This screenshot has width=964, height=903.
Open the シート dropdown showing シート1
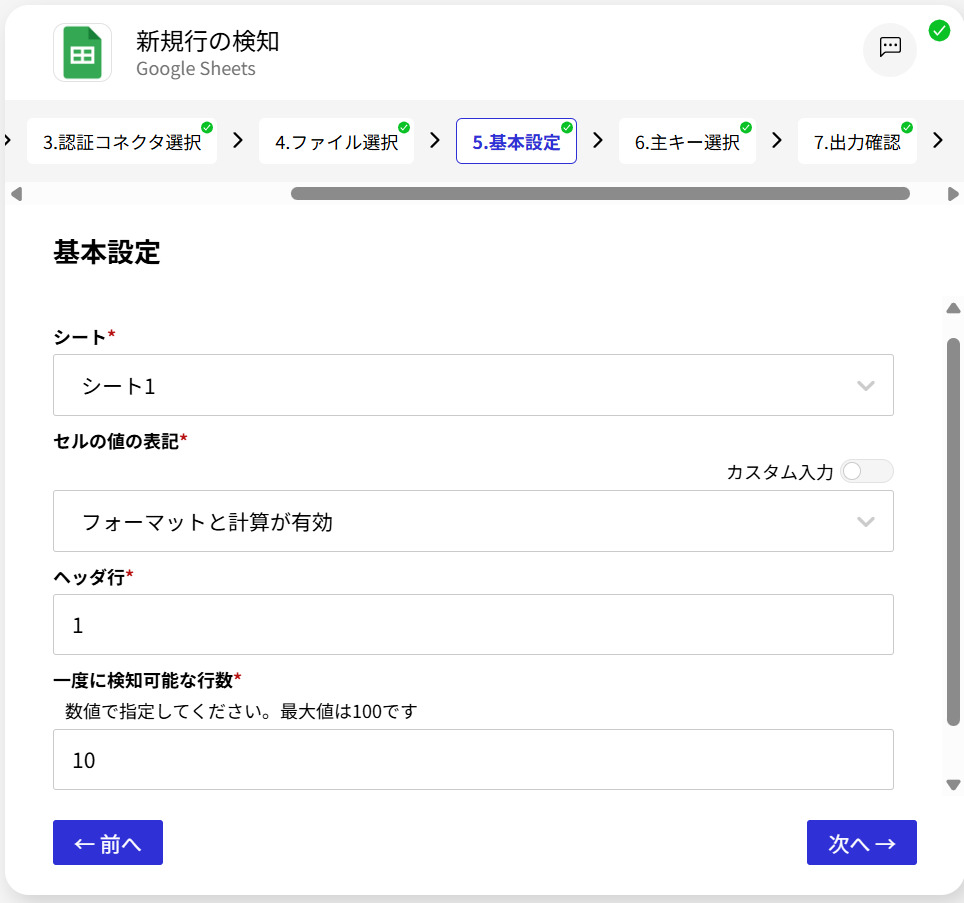click(x=473, y=385)
